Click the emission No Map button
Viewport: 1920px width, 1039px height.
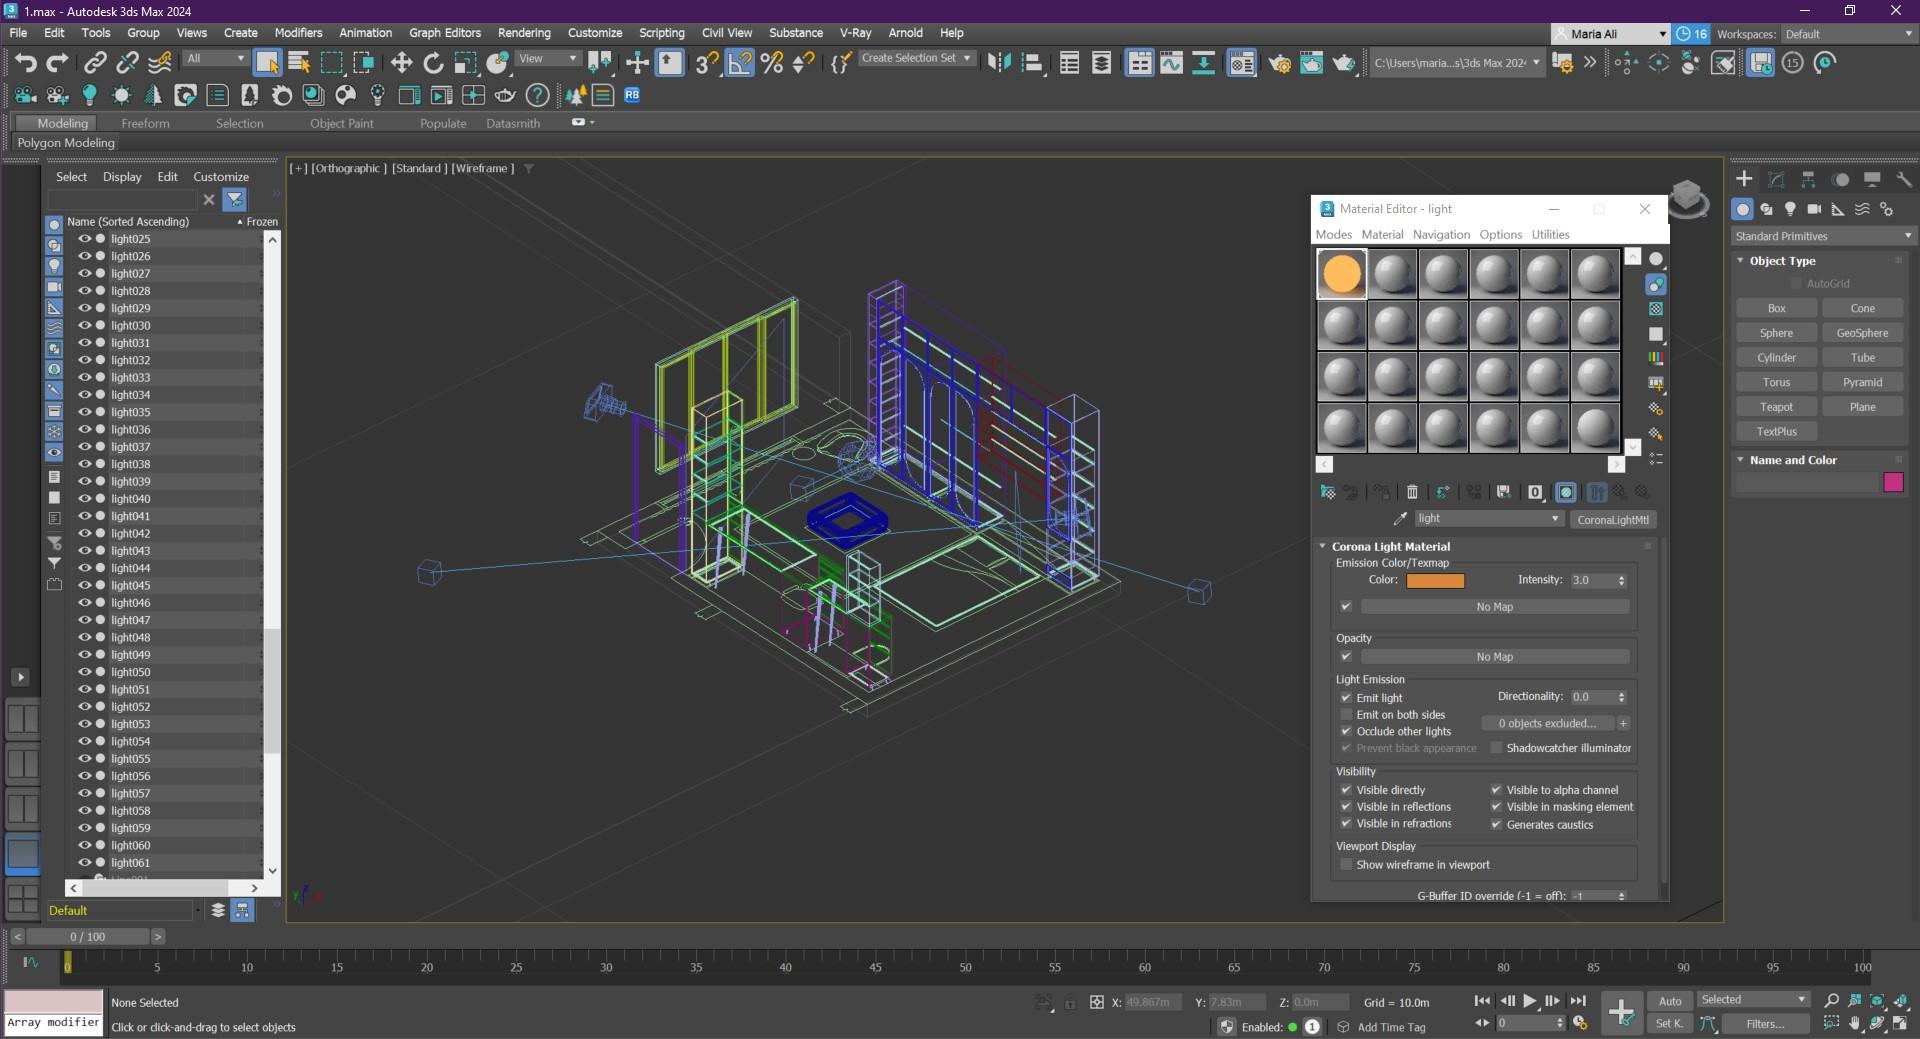tap(1495, 607)
